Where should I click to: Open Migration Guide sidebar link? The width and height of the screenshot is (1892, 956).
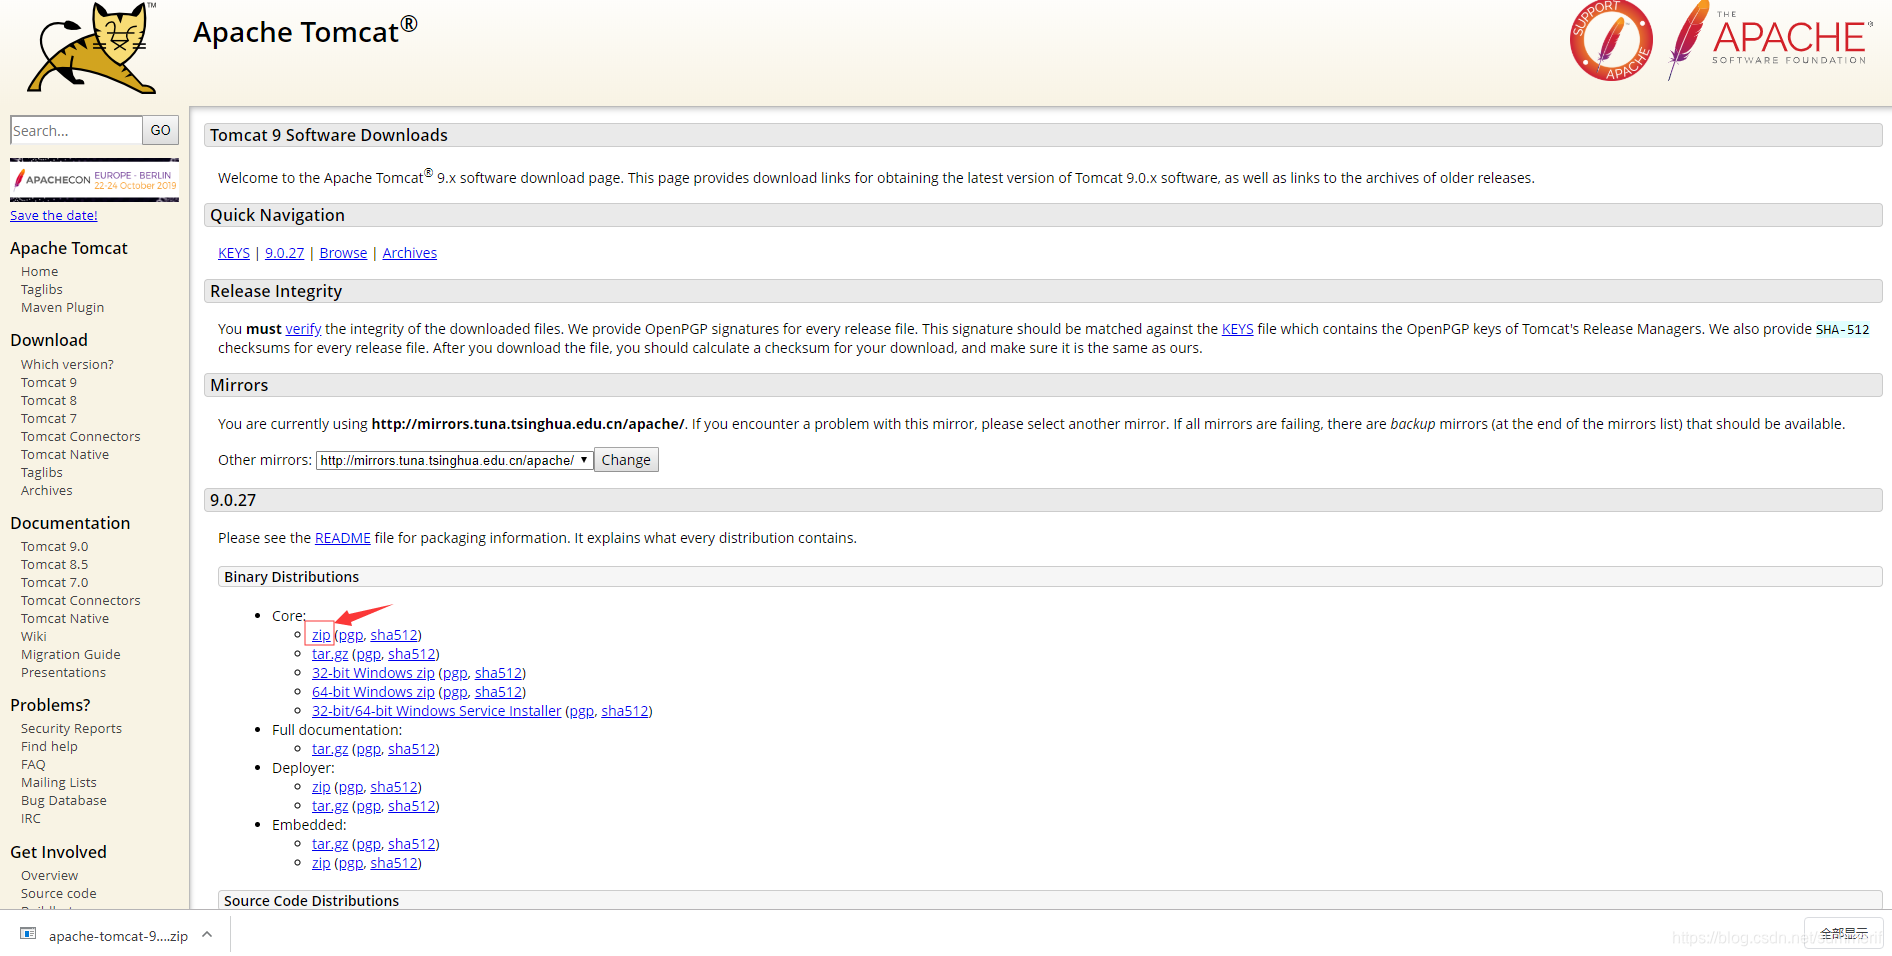click(70, 654)
